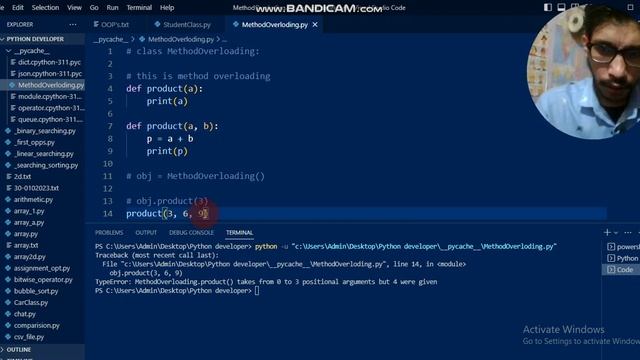Open queue.cpython-311 file in explorer
This screenshot has height=360, width=640.
50,119
